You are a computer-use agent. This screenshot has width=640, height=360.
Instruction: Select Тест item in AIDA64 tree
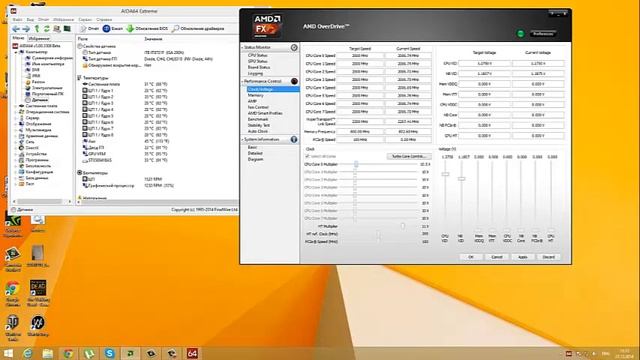pyautogui.click(x=30, y=184)
